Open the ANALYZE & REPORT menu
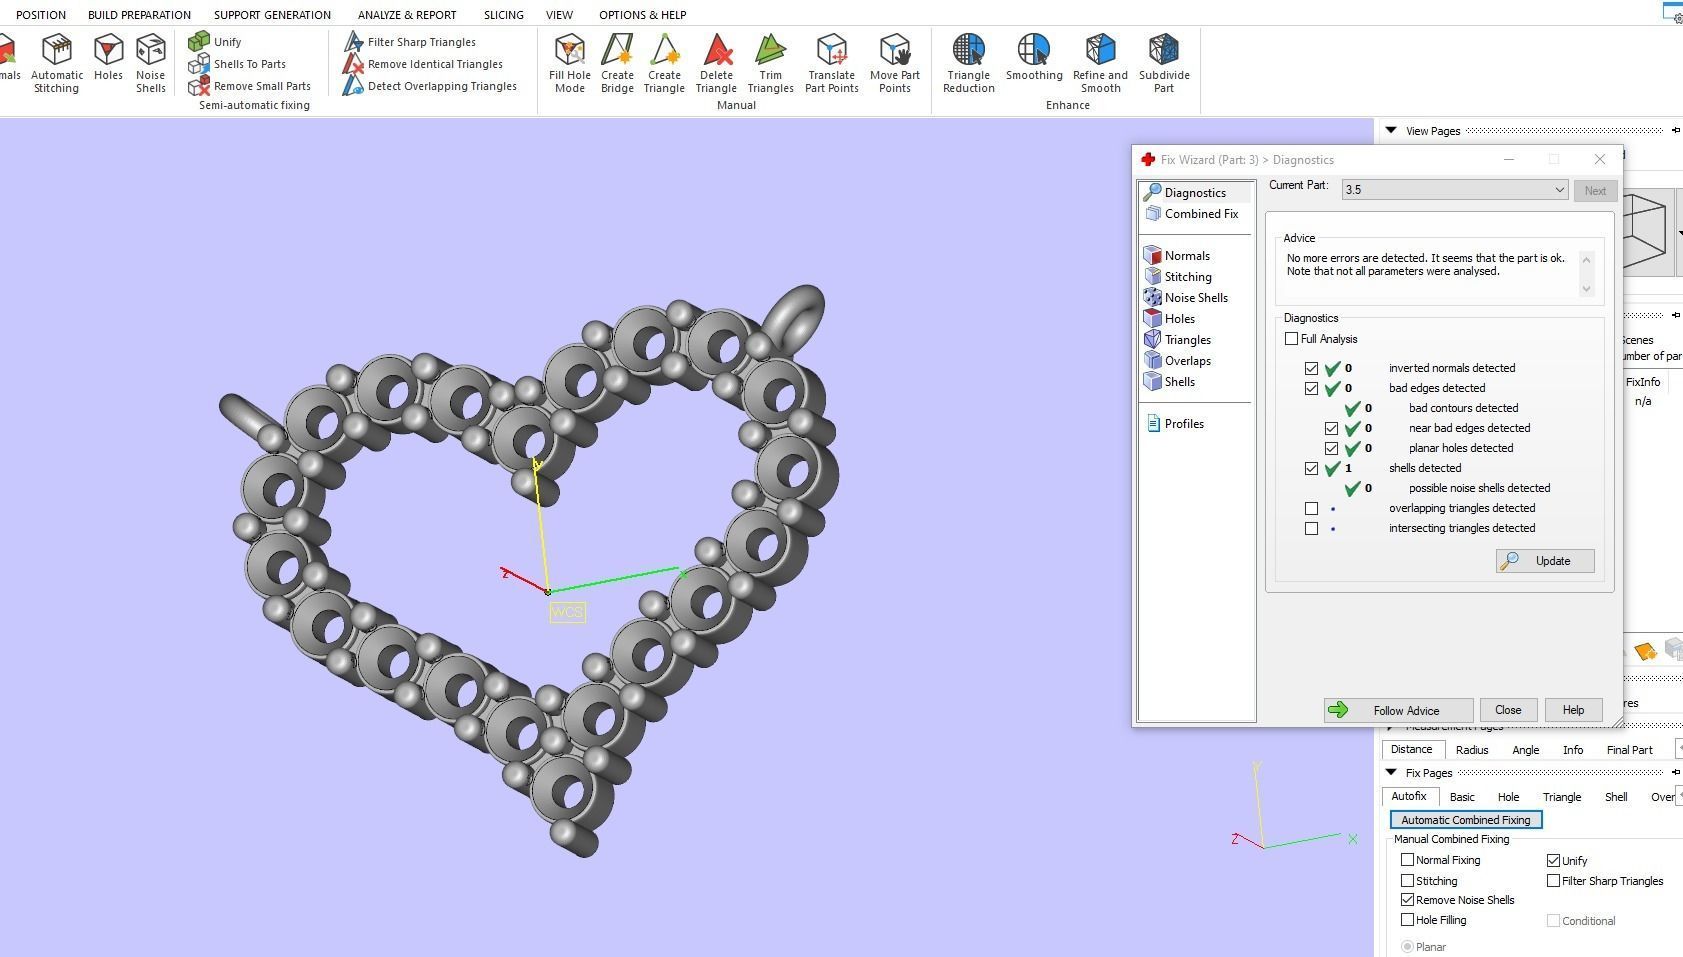This screenshot has width=1683, height=957. (x=407, y=14)
